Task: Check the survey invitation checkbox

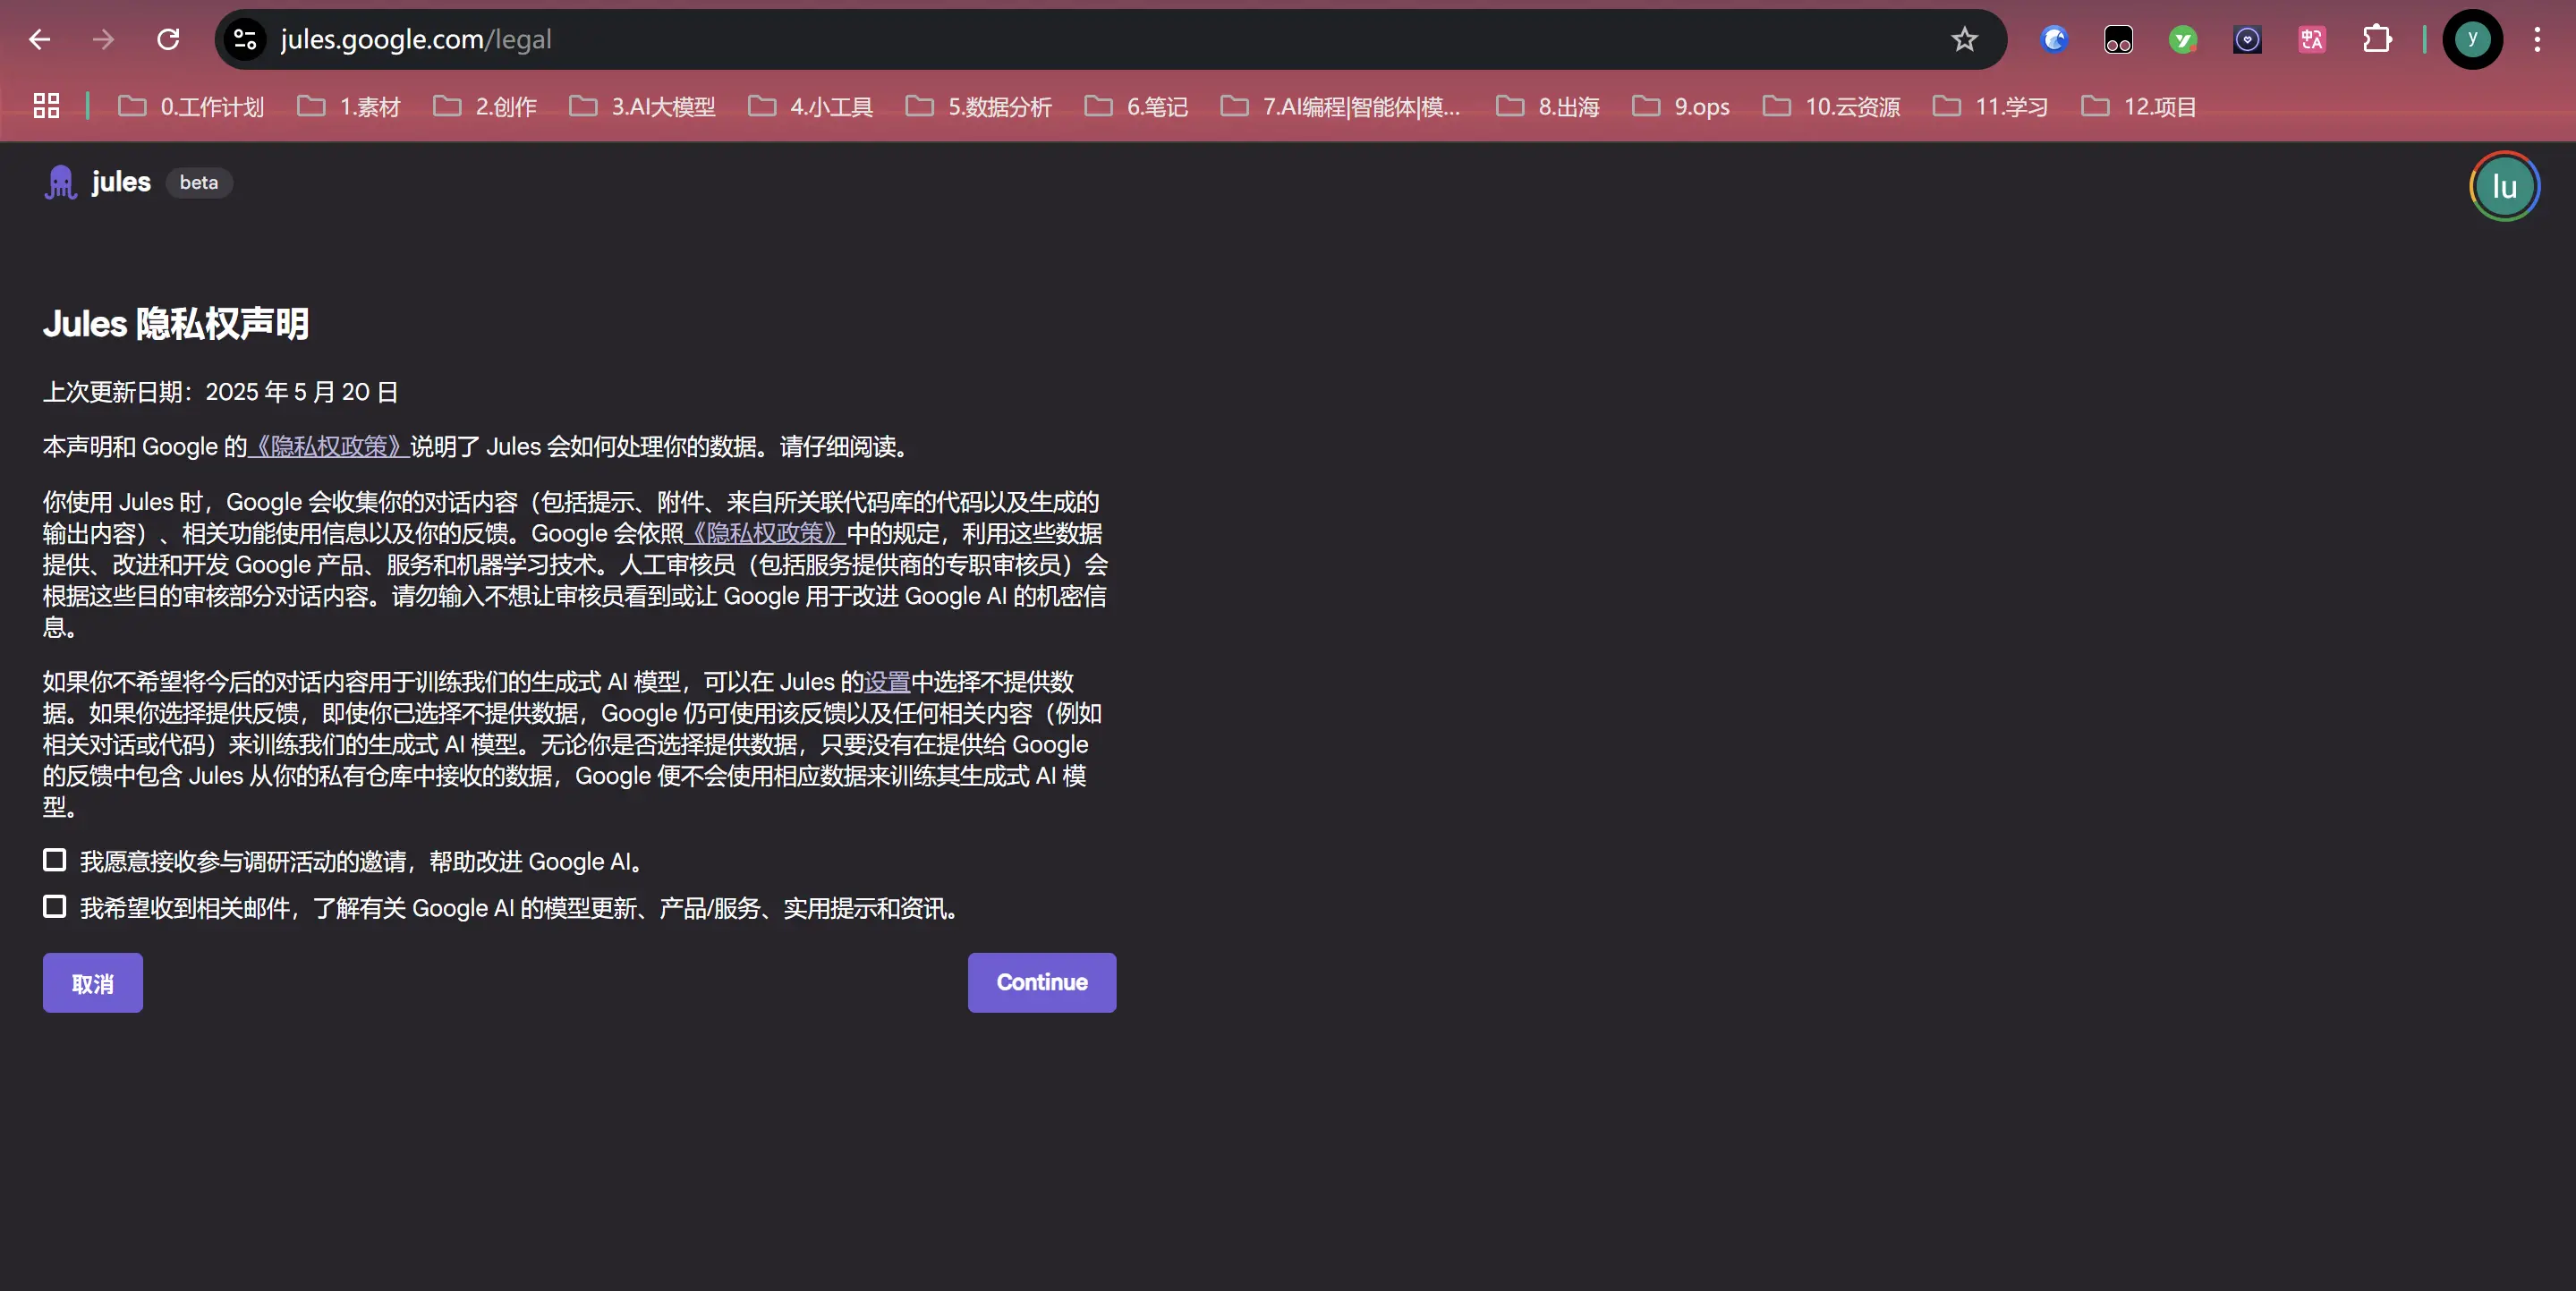Action: click(x=54, y=860)
